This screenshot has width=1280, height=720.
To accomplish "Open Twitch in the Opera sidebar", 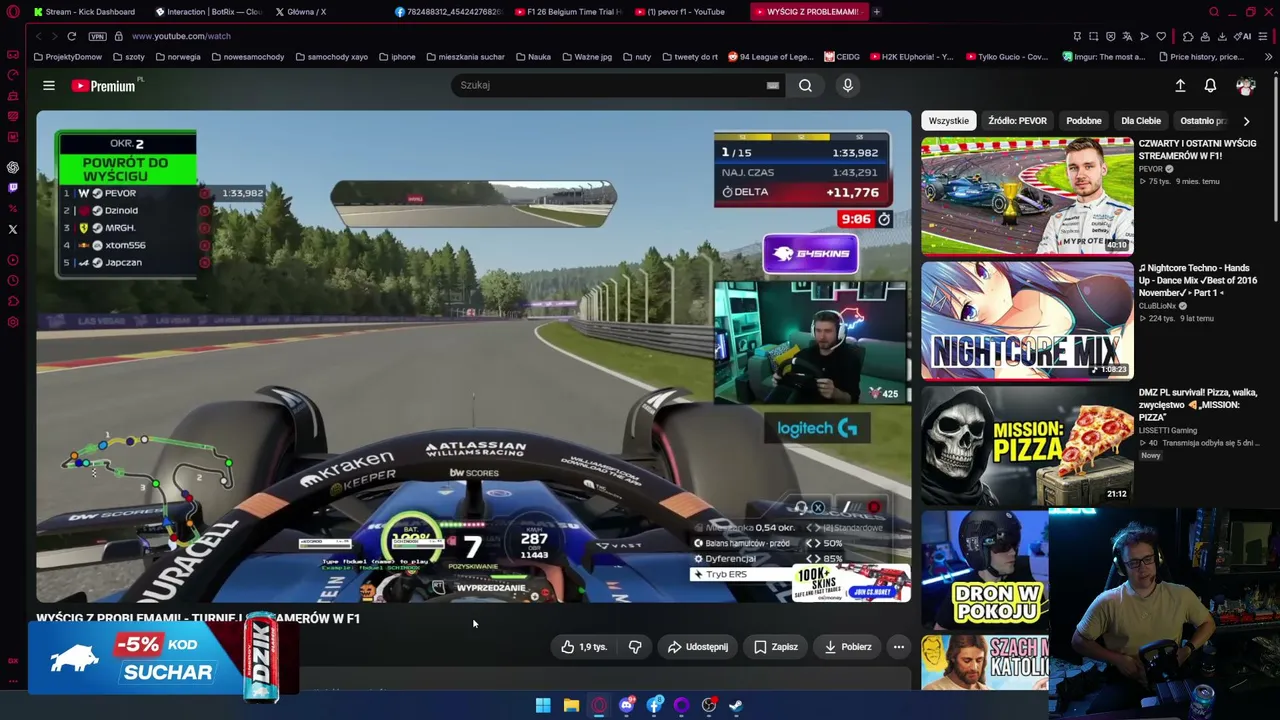I will 13,188.
